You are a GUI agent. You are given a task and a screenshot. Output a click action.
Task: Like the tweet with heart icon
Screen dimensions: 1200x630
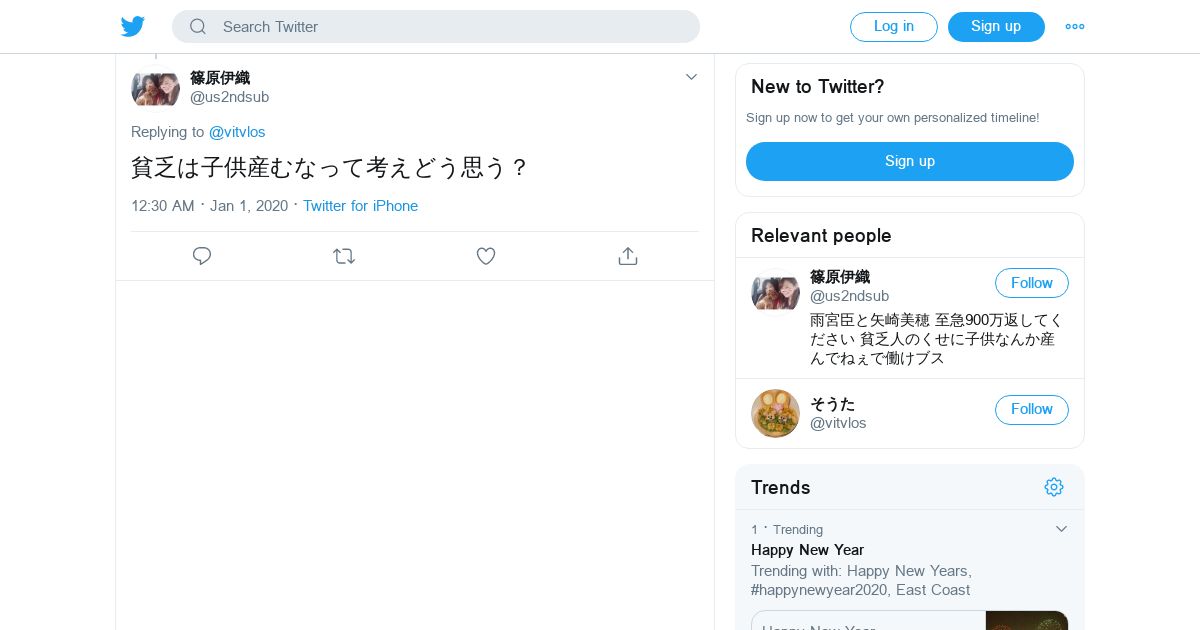click(486, 256)
